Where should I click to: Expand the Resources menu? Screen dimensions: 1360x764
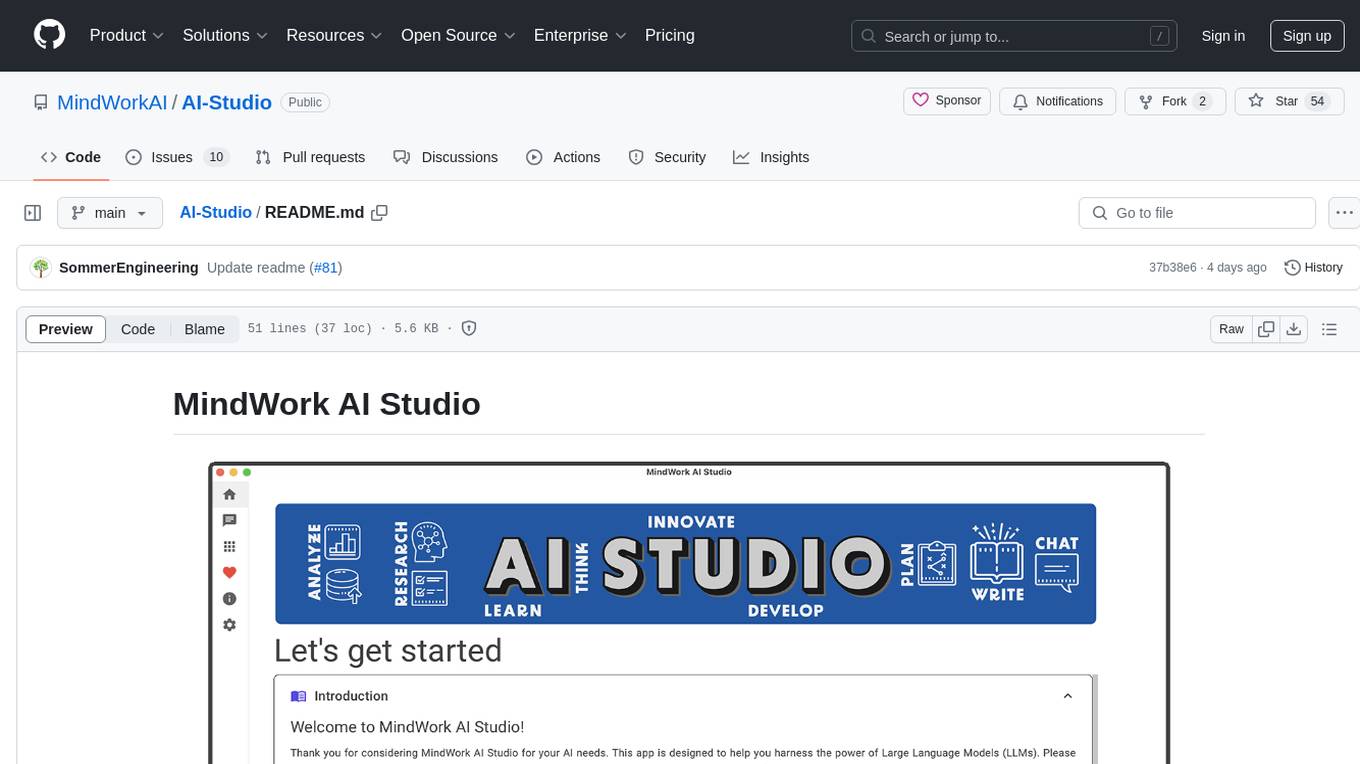pos(334,35)
